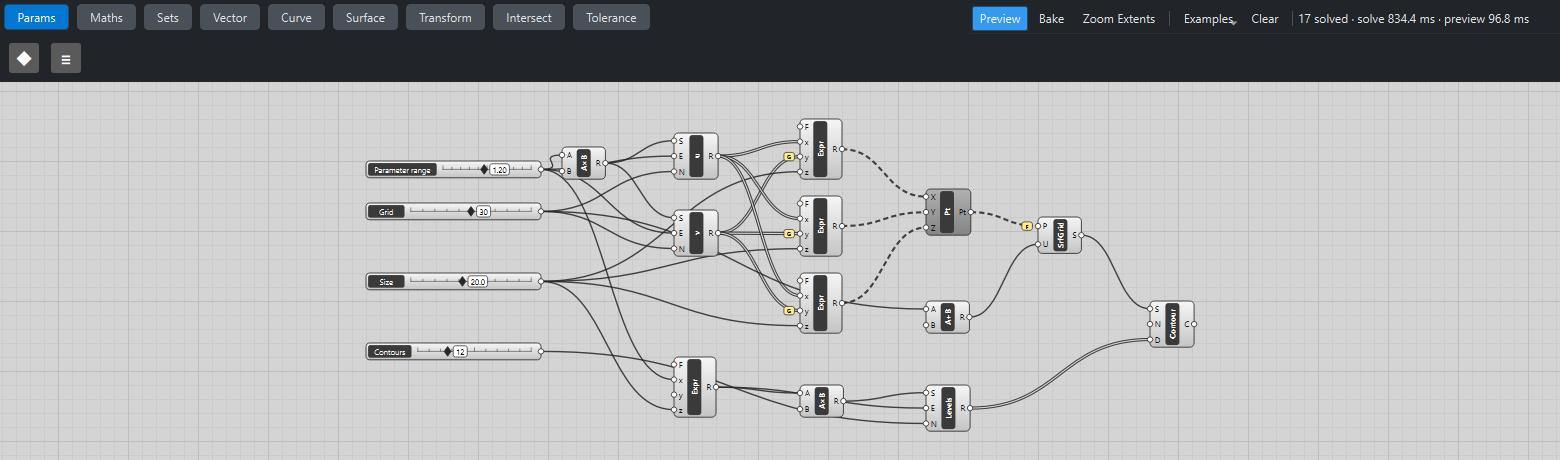Click the F flatten badge on the SrfGrid P input
Image resolution: width=1560 pixels, height=460 pixels.
tap(1026, 226)
